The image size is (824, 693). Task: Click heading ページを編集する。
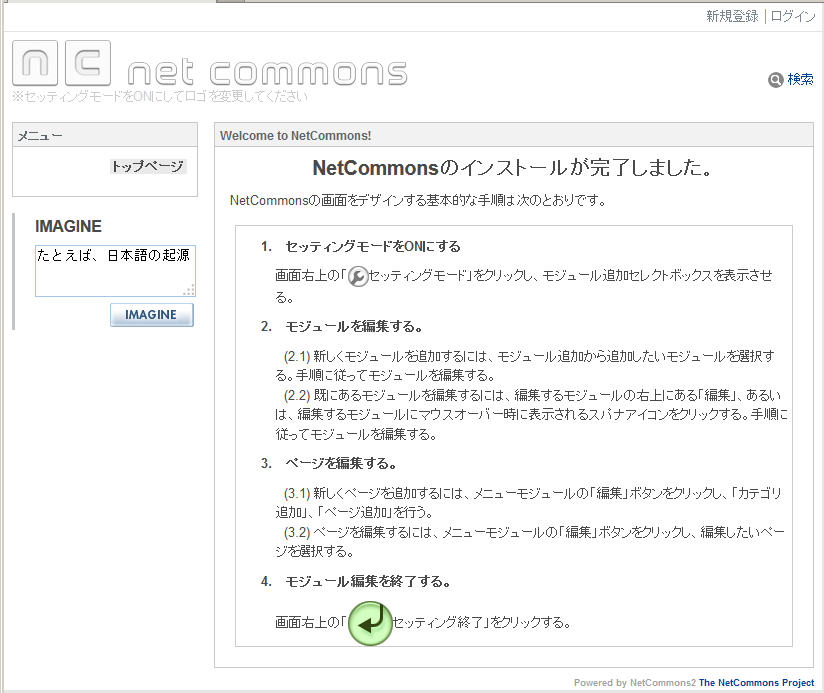(341, 463)
